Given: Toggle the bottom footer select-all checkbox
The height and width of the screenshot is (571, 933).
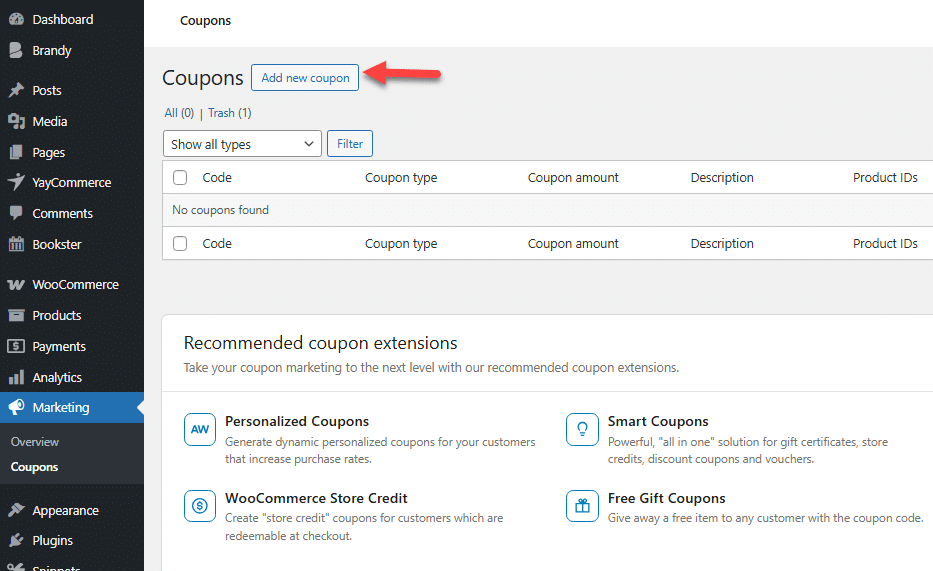Looking at the screenshot, I should tap(180, 243).
